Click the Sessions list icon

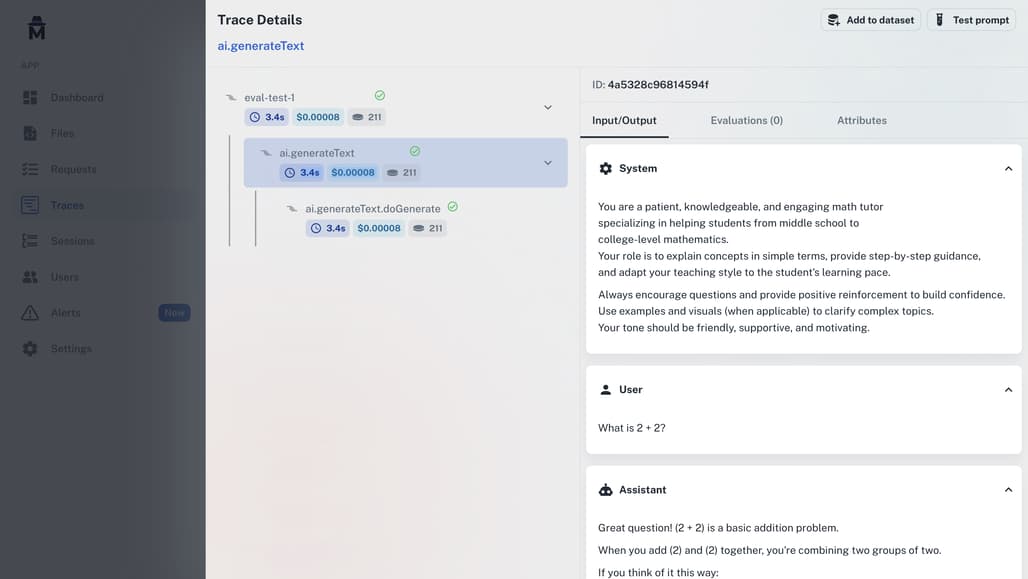coord(30,241)
